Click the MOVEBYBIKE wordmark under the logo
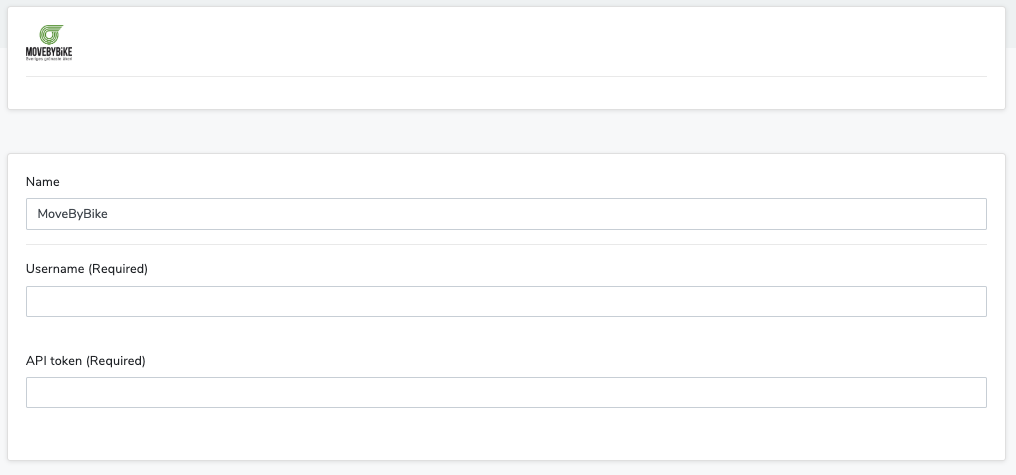Viewport: 1016px width, 475px height. point(49,53)
